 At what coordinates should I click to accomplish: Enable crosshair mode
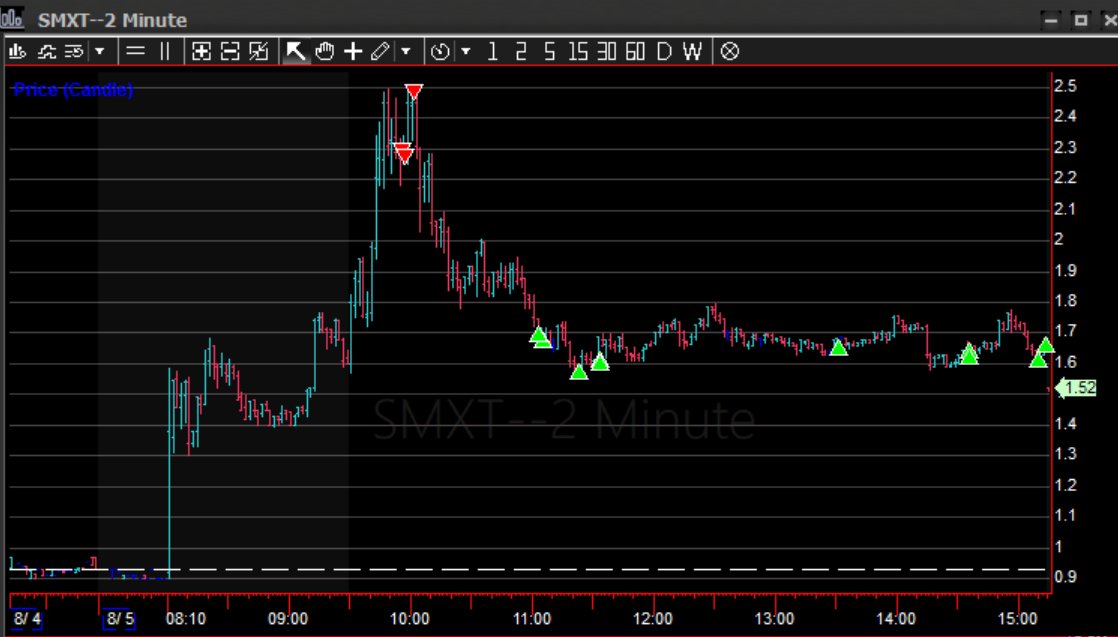coord(352,51)
